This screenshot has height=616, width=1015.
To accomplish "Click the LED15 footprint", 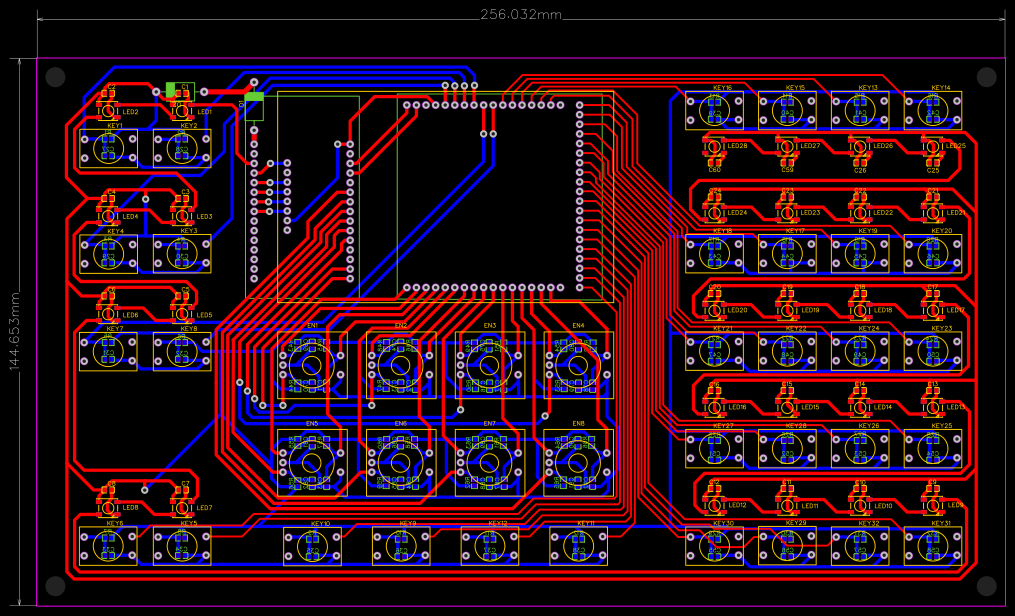I will [x=787, y=407].
